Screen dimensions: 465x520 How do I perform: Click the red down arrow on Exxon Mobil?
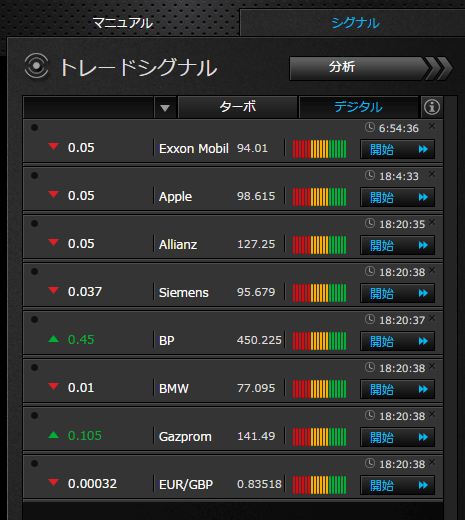click(53, 146)
